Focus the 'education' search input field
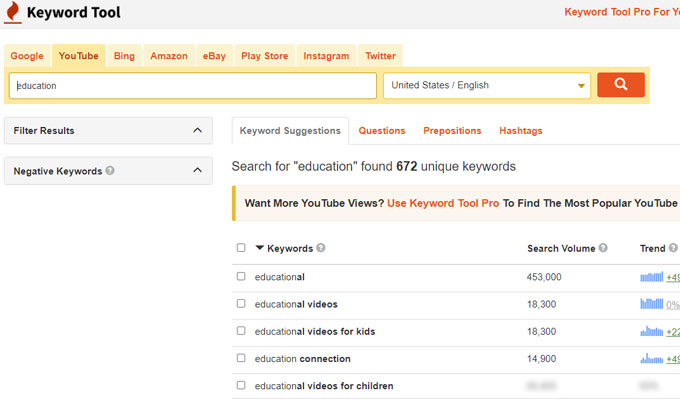The image size is (680, 400). click(x=193, y=85)
